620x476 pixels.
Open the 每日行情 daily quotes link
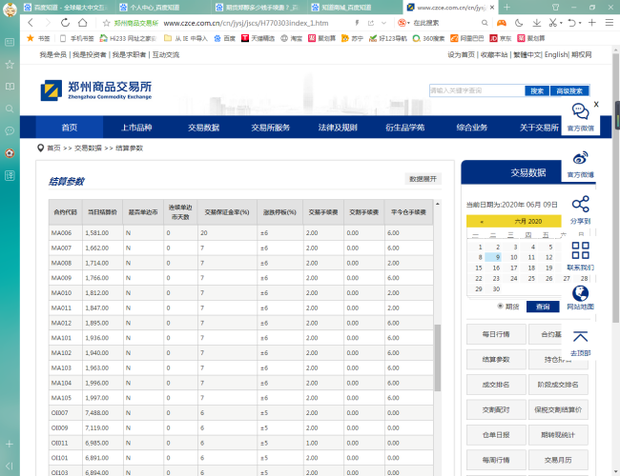495,334
